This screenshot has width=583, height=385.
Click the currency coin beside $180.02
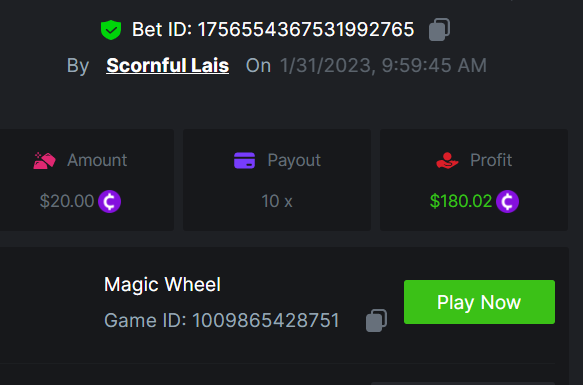click(507, 201)
